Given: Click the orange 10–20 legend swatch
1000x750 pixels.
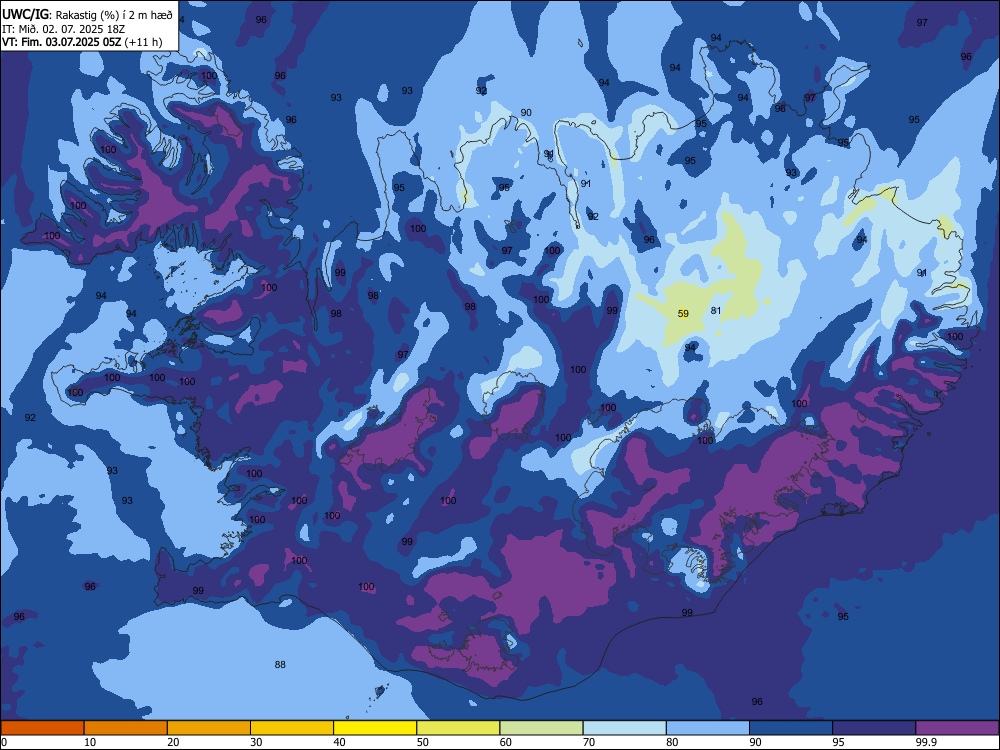Looking at the screenshot, I should (x=126, y=728).
